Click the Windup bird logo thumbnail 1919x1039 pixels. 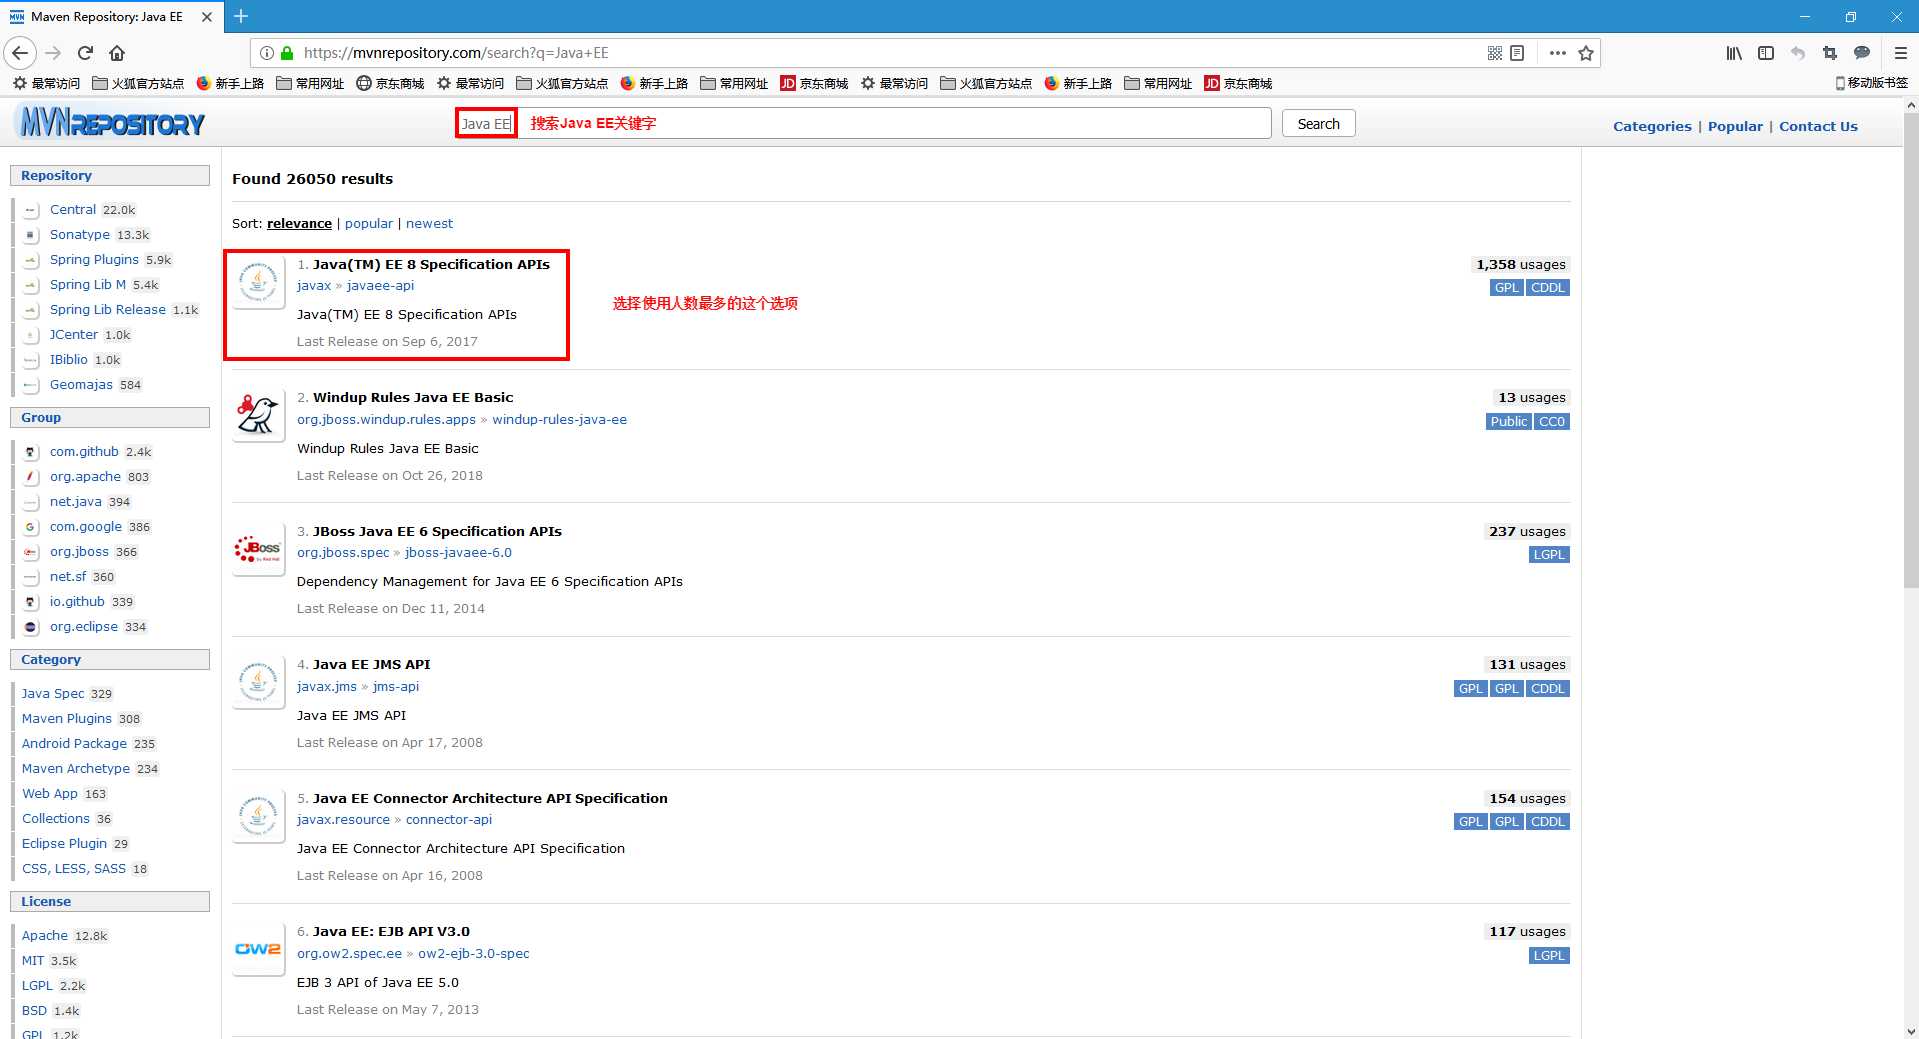pos(259,416)
